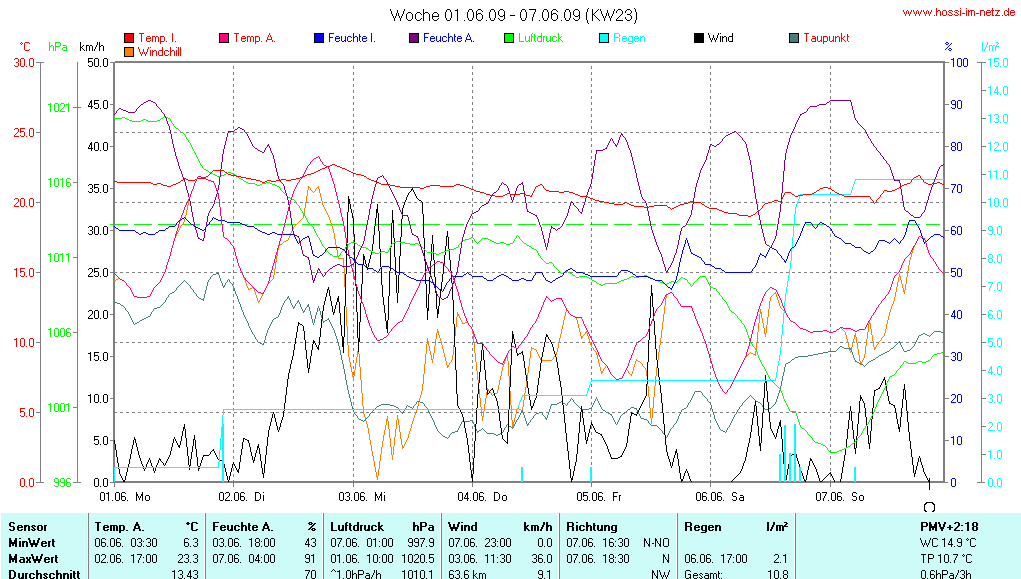Click the cyan Regen legend swatch
Screen dimensions: 1021x579
pos(604,38)
